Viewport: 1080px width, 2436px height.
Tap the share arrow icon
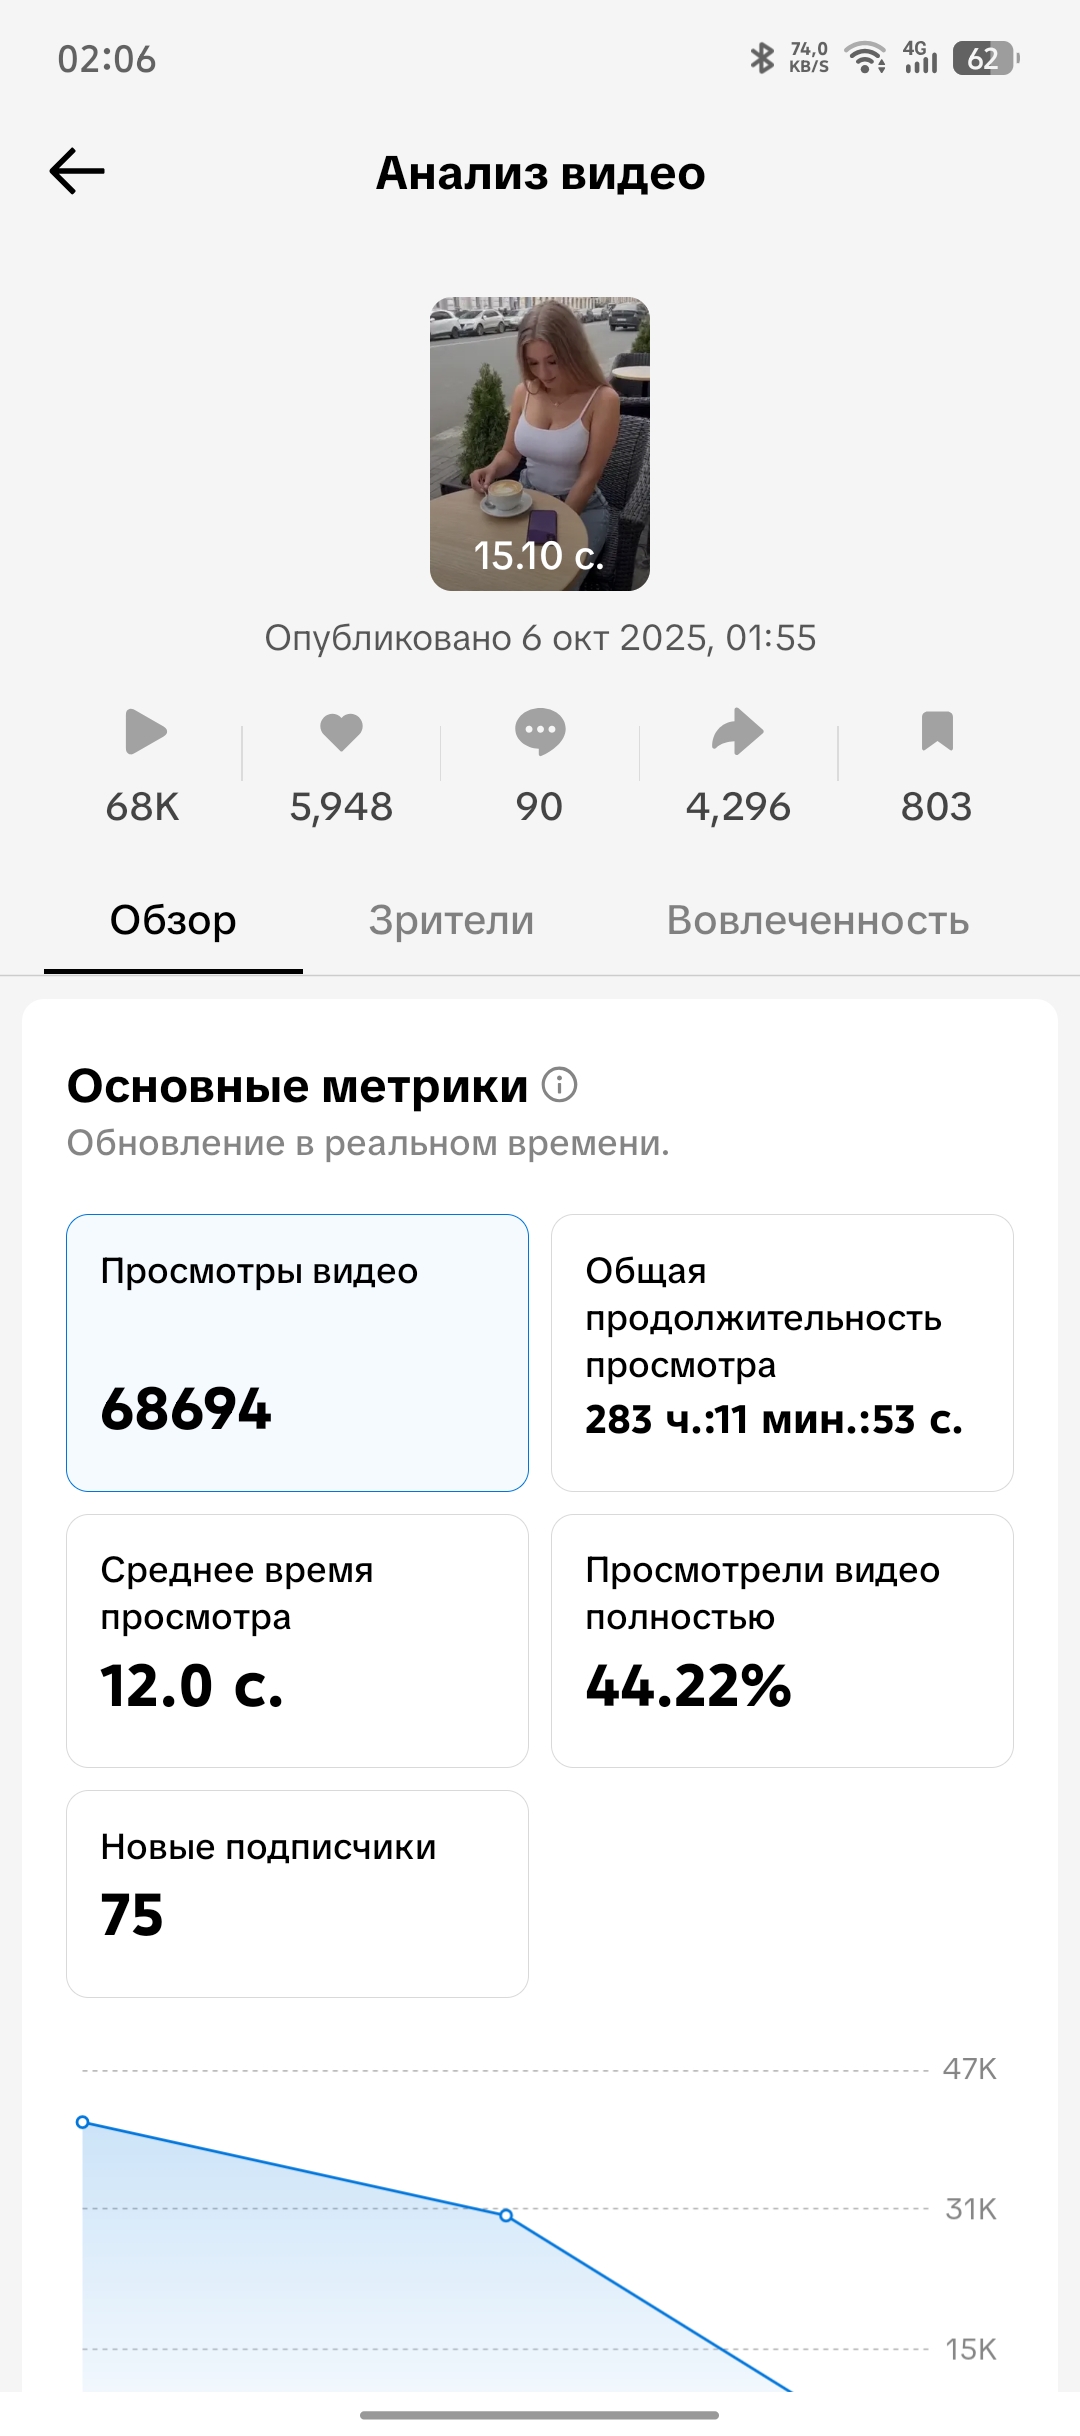[x=738, y=732]
